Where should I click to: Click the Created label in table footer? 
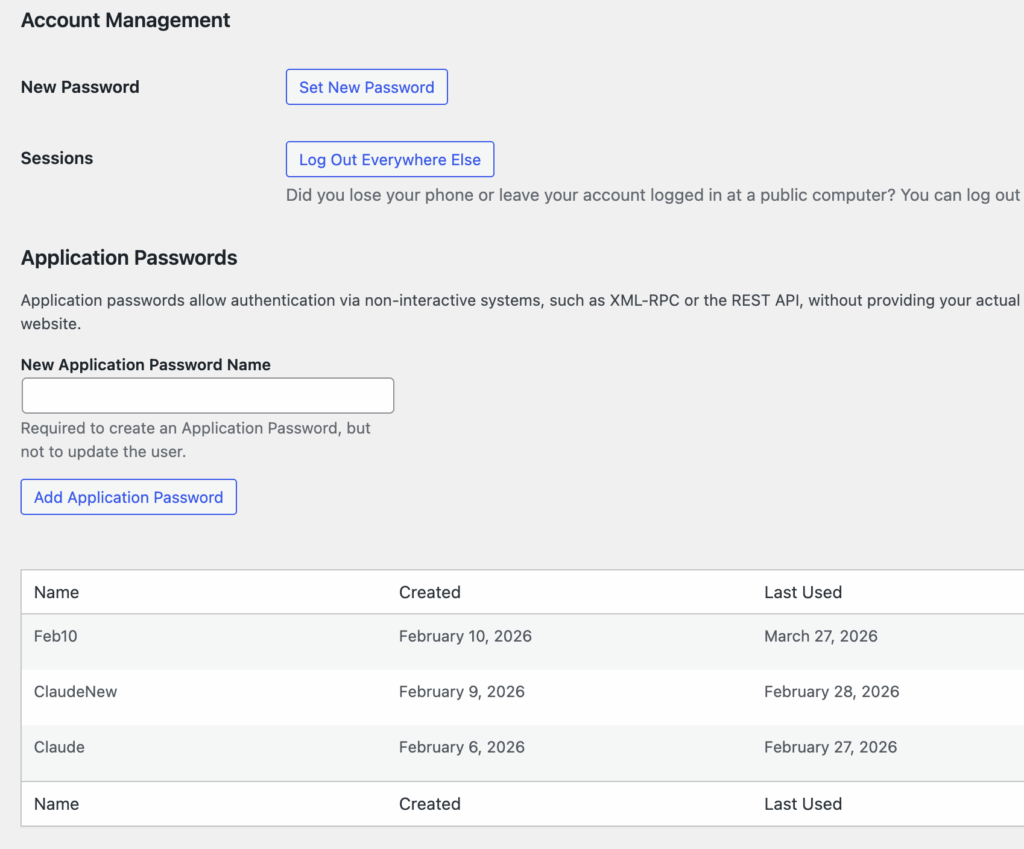click(x=429, y=804)
